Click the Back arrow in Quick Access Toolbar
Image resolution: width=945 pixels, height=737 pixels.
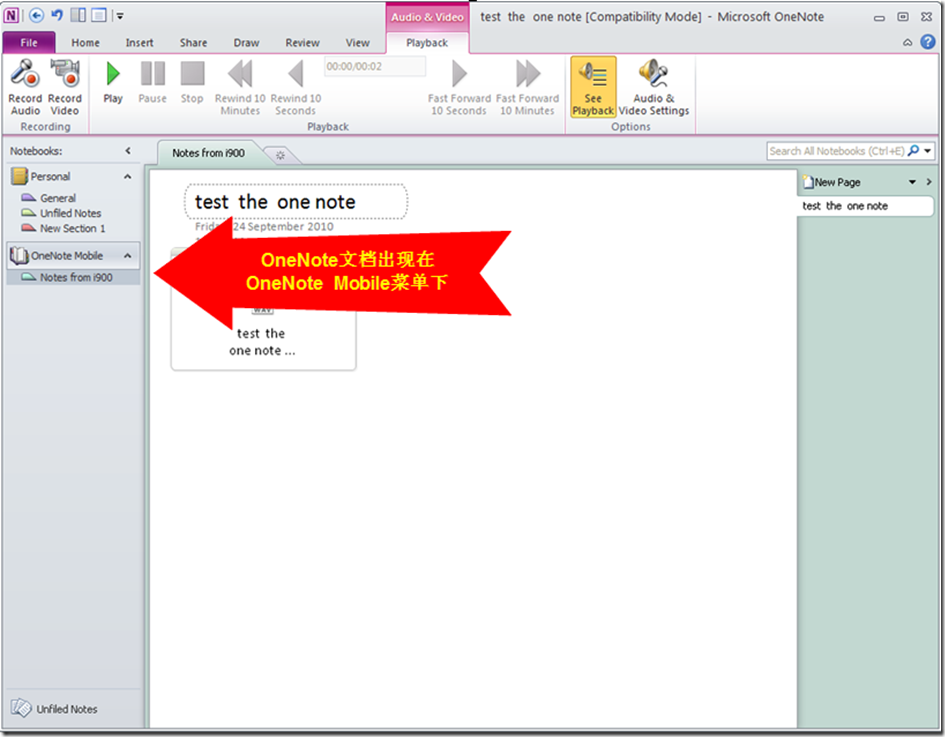coord(36,15)
